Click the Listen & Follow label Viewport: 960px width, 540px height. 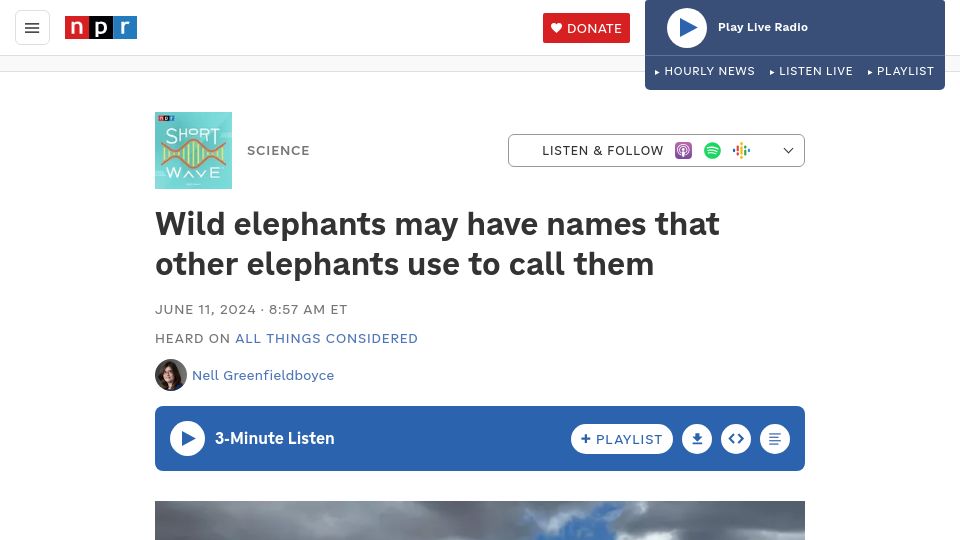(x=602, y=151)
